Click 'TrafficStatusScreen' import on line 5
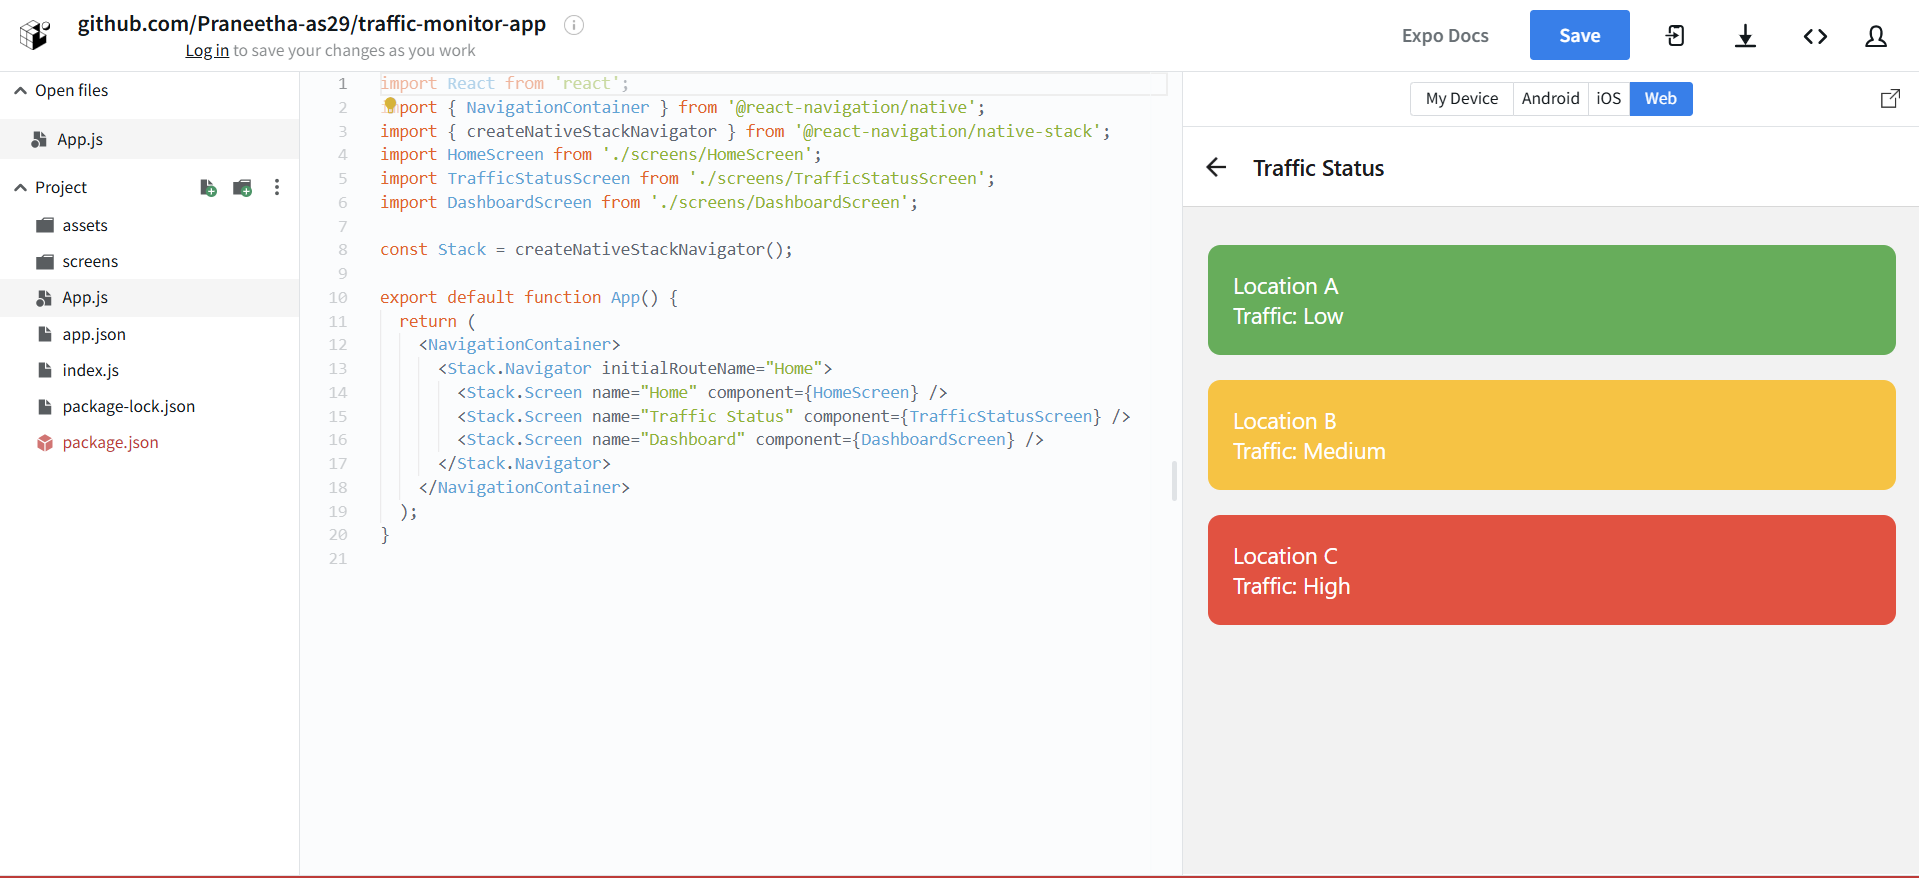 point(538,179)
